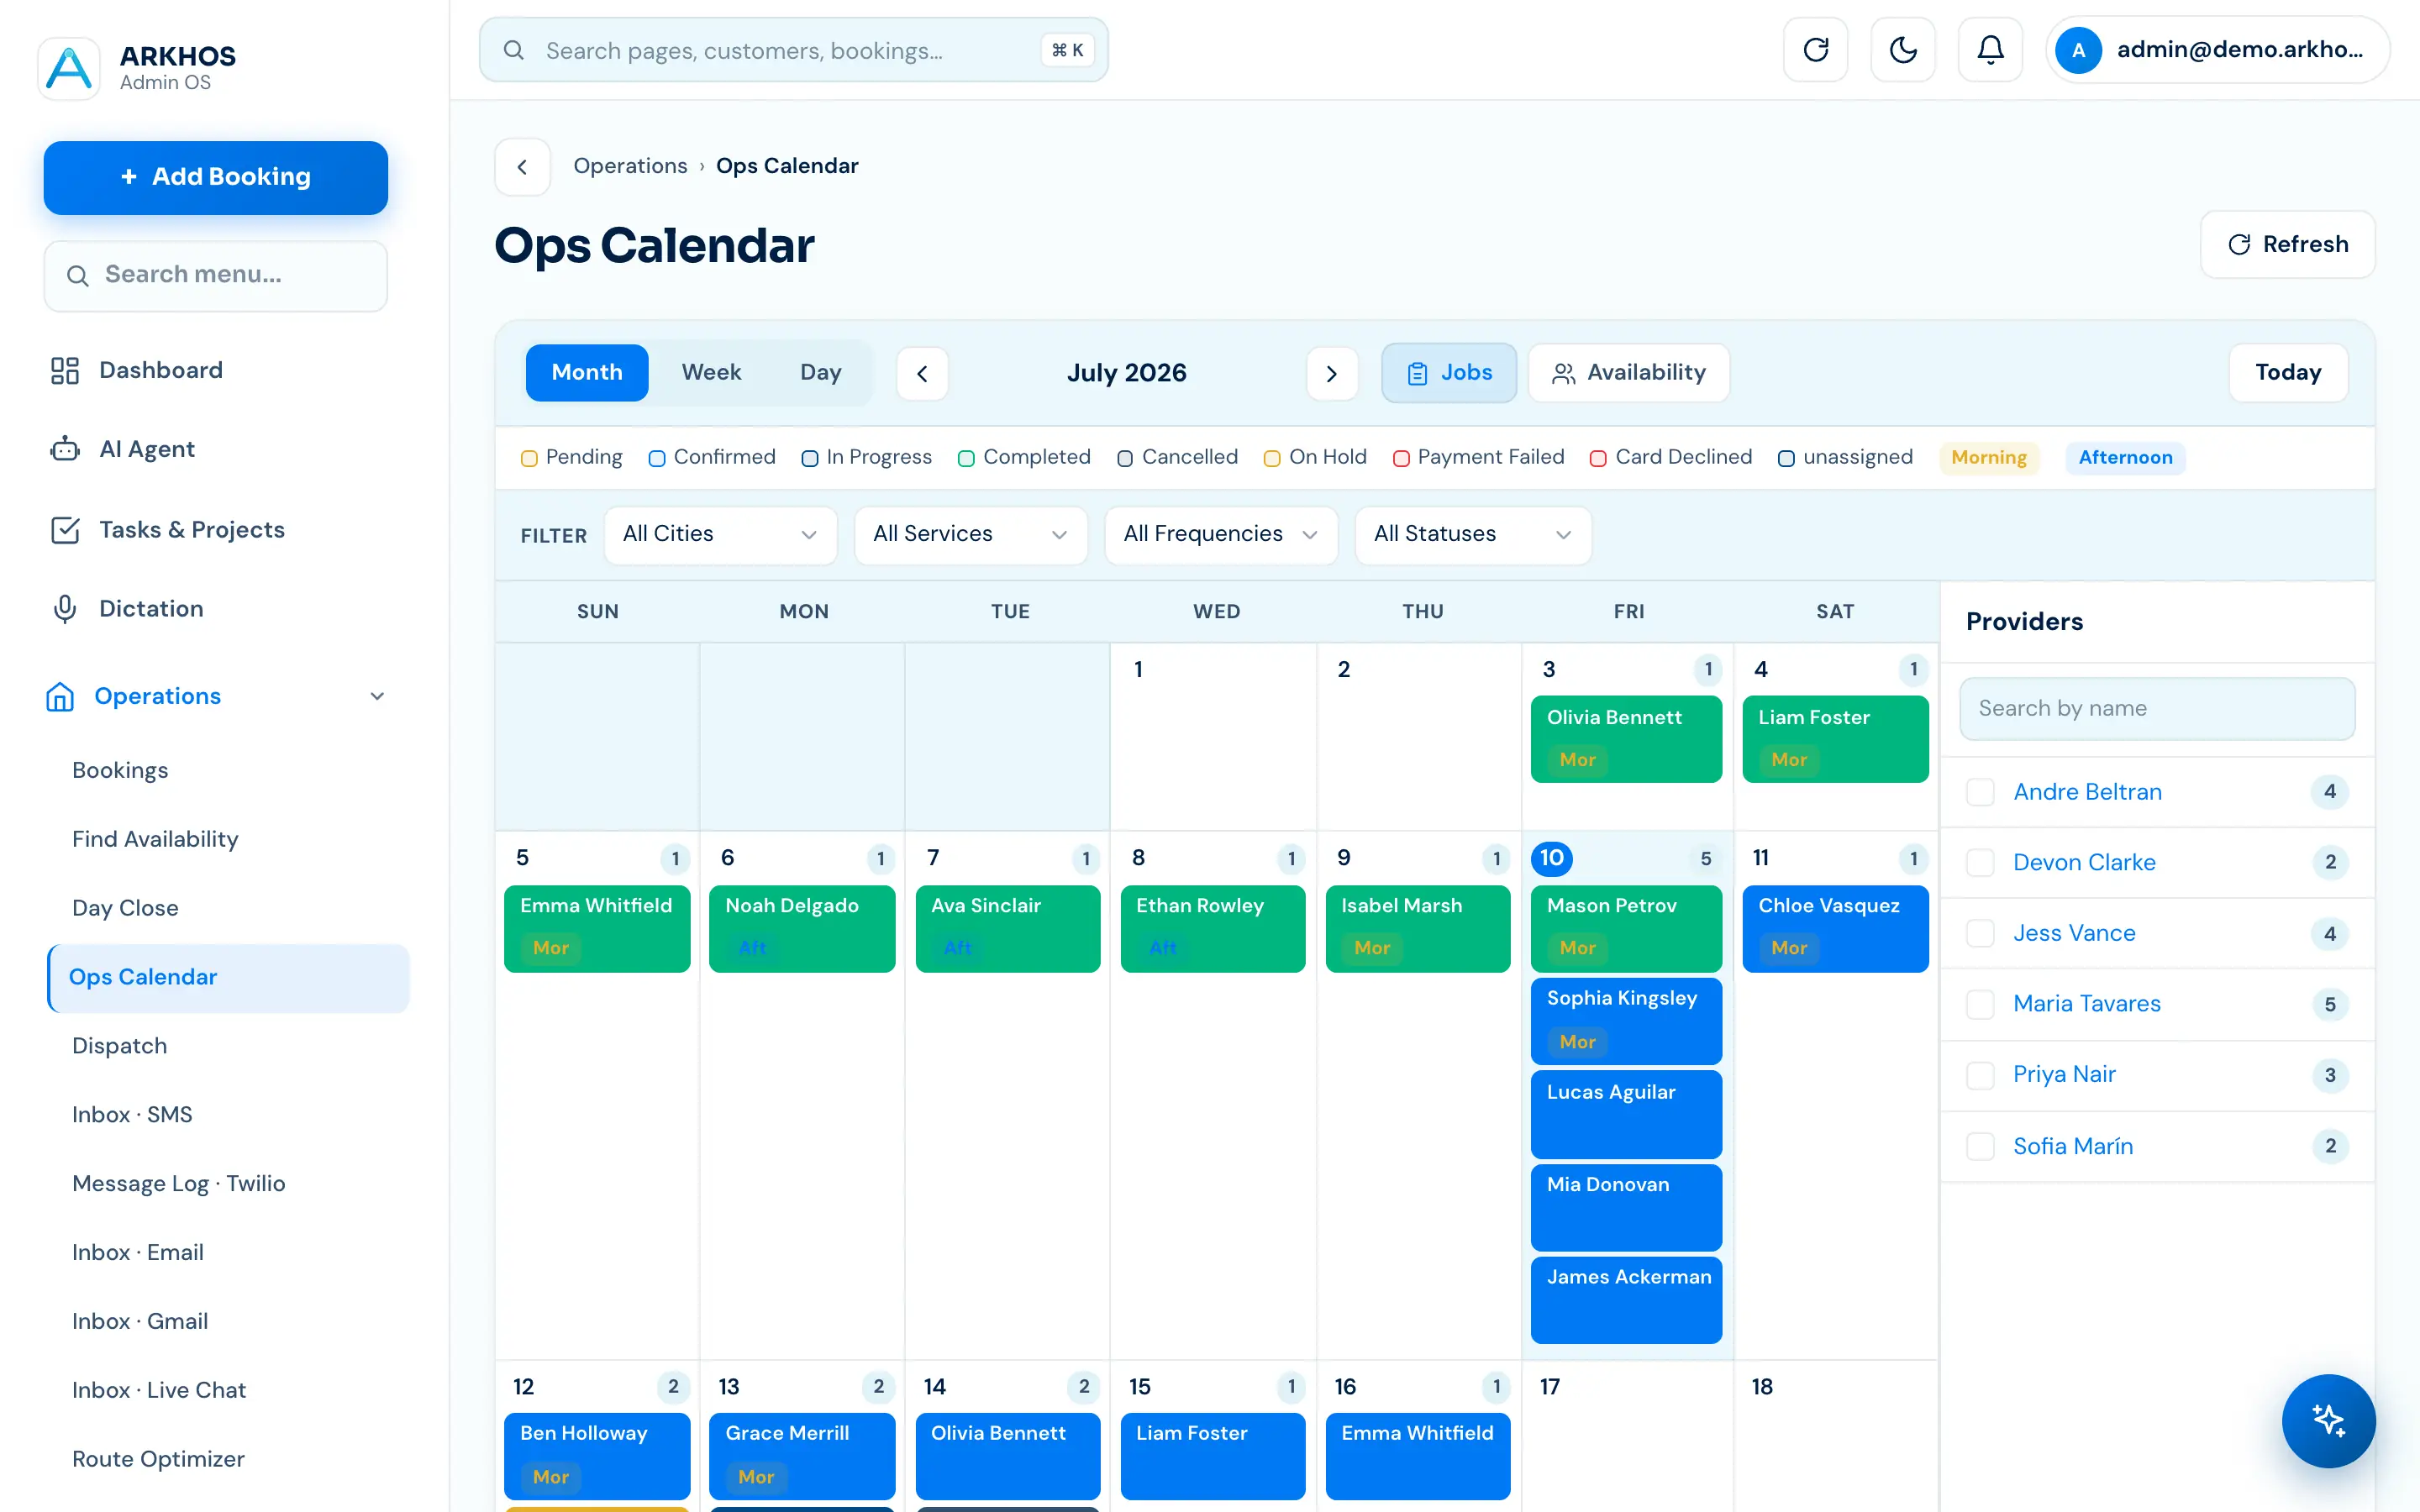Image resolution: width=2420 pixels, height=1512 pixels.
Task: Open the AI assistant sparkle button
Action: (x=2328, y=1420)
